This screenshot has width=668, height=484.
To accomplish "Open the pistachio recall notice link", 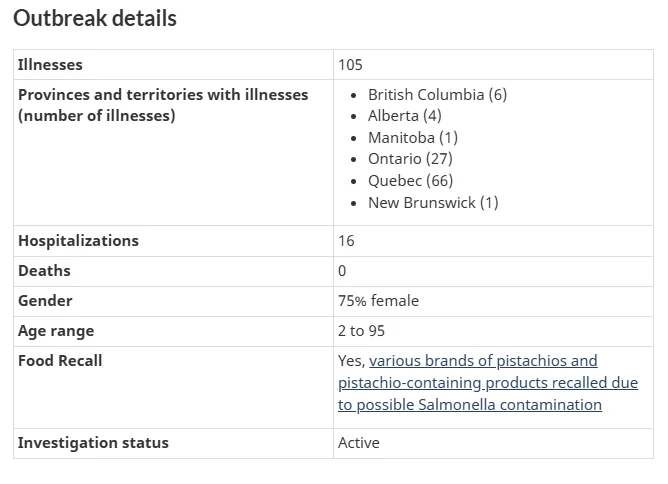I will (488, 383).
